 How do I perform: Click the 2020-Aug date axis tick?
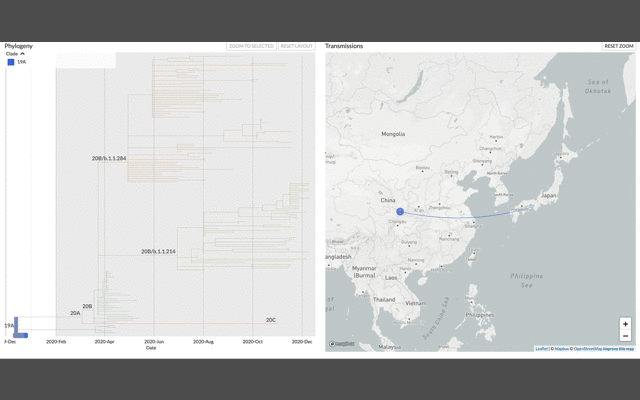click(x=203, y=342)
